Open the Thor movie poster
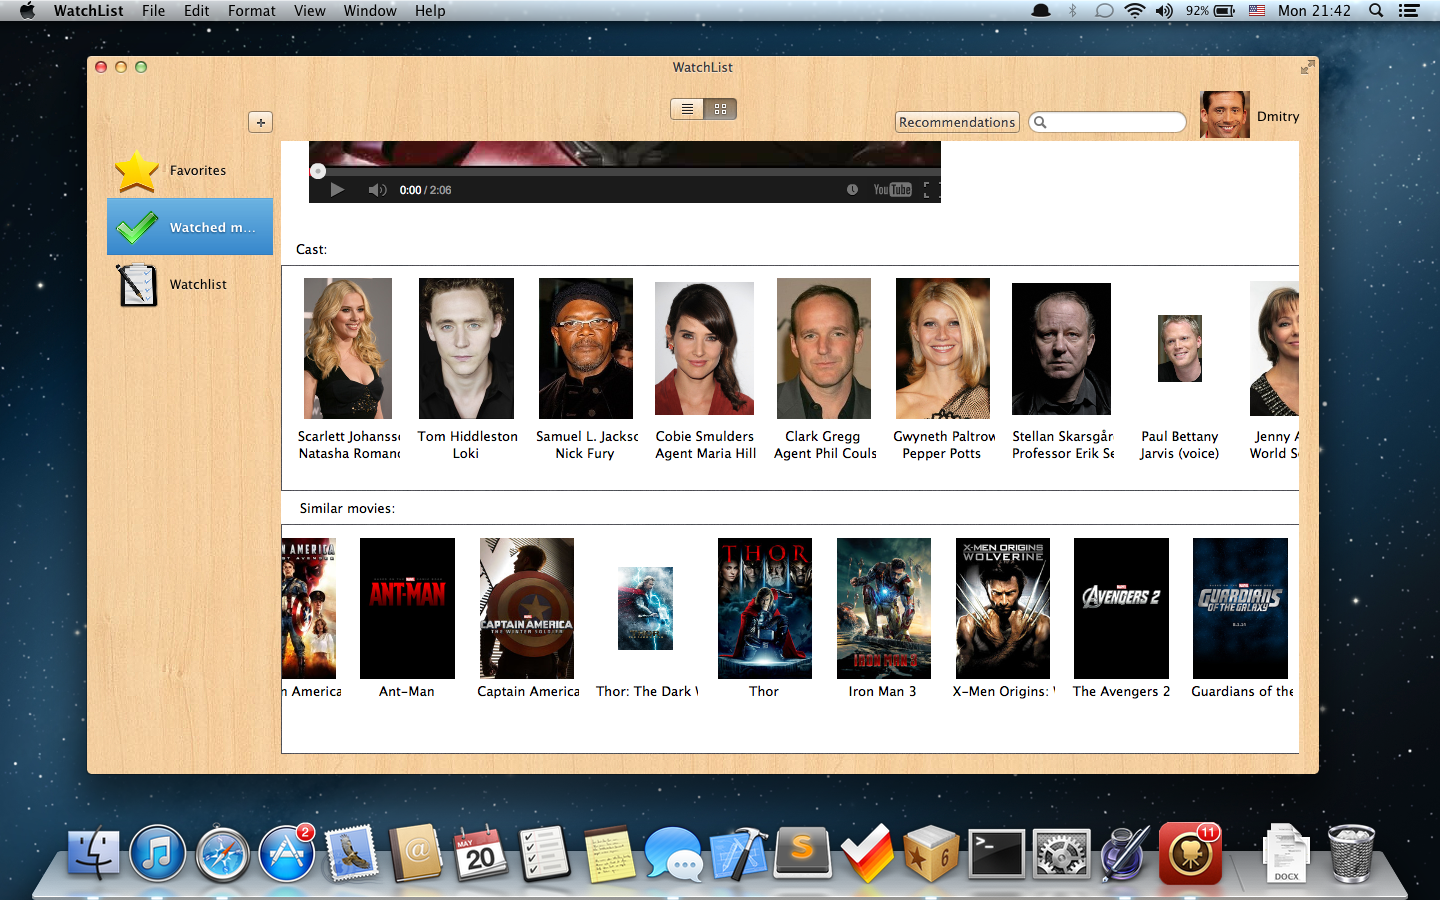Screen dimensions: 1440x900 (x=765, y=608)
